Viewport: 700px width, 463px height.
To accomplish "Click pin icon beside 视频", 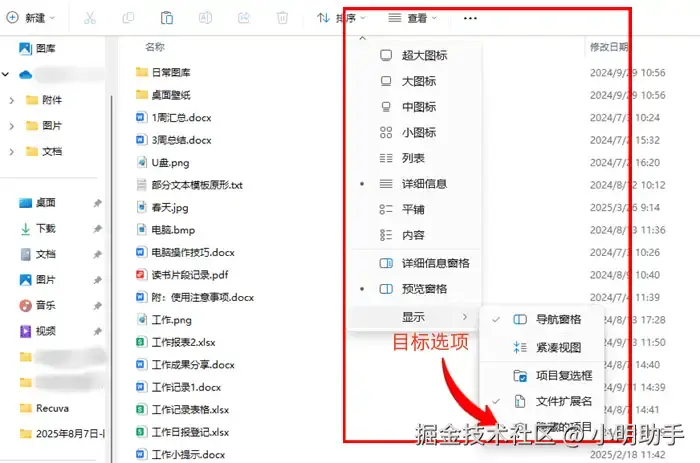I will [x=97, y=331].
